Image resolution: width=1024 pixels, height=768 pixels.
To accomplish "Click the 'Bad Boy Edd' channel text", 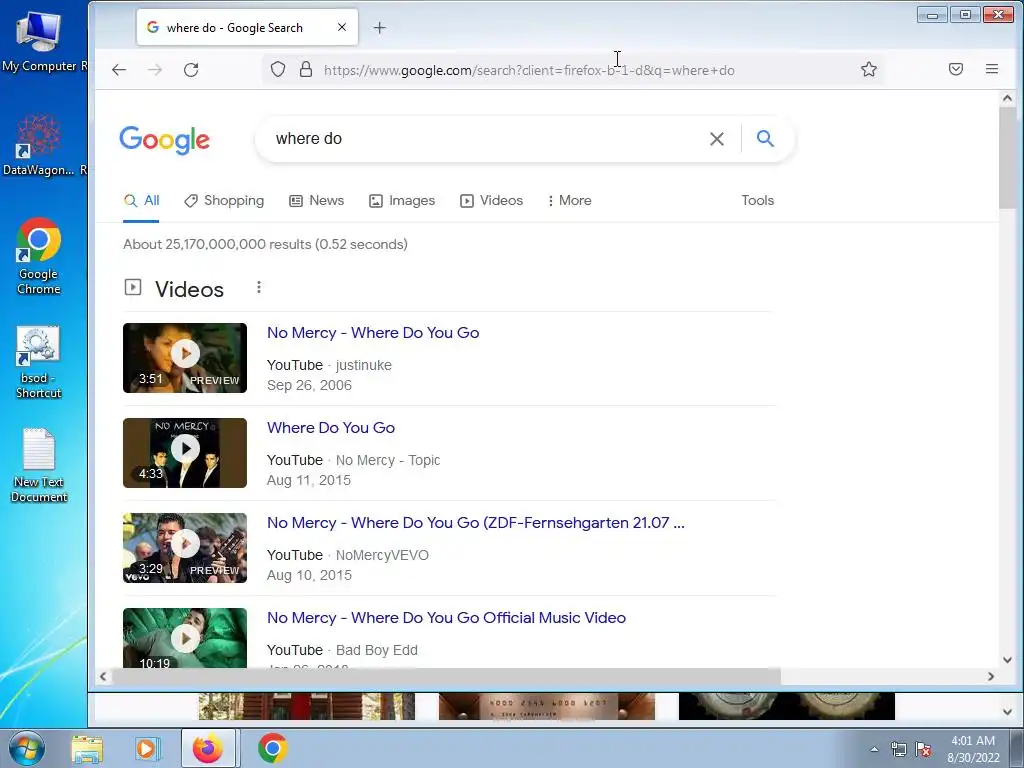I will click(x=377, y=650).
